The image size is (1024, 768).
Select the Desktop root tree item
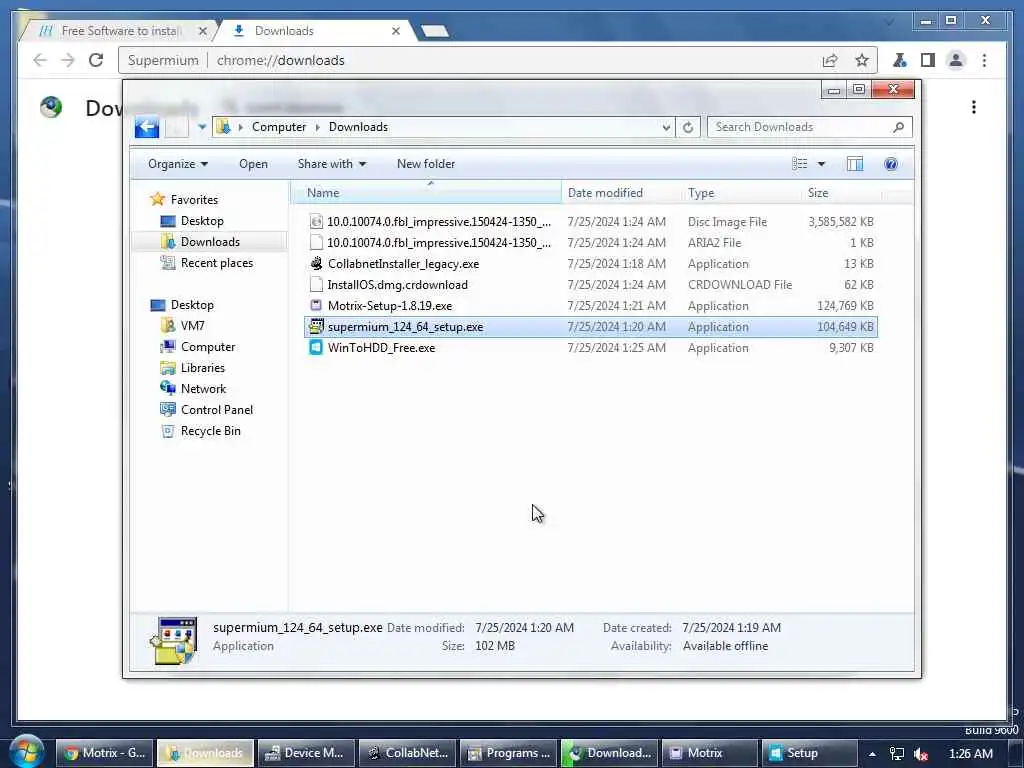pos(192,305)
